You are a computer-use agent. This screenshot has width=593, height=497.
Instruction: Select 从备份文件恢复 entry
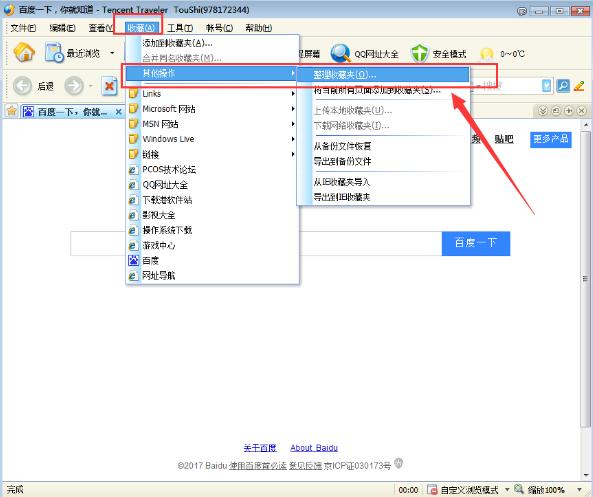coord(383,146)
